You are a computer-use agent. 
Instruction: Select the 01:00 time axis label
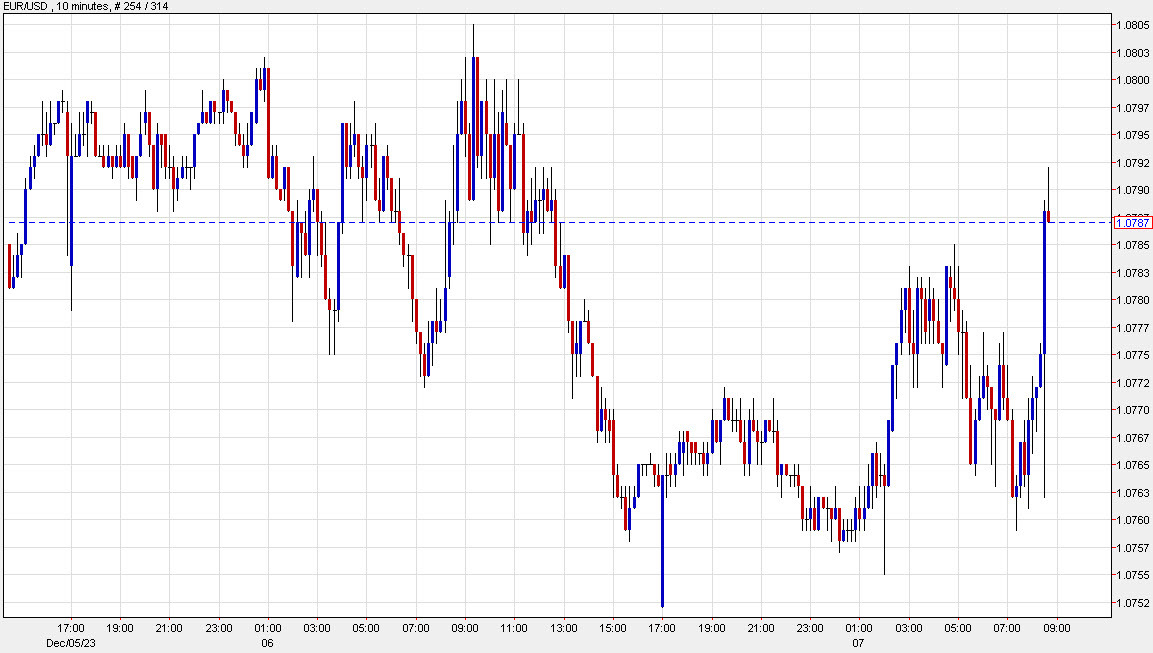pyautogui.click(x=267, y=630)
